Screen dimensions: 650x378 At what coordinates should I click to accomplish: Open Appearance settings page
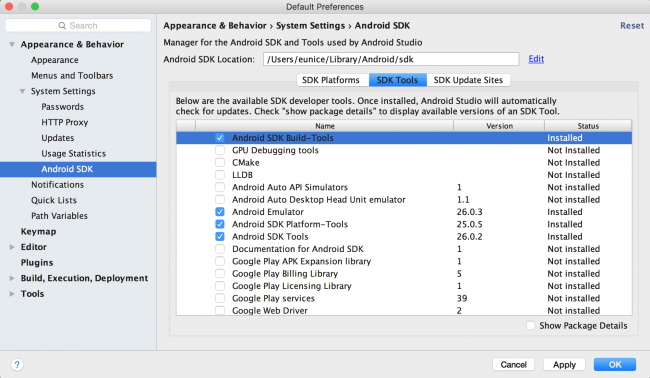[x=55, y=60]
